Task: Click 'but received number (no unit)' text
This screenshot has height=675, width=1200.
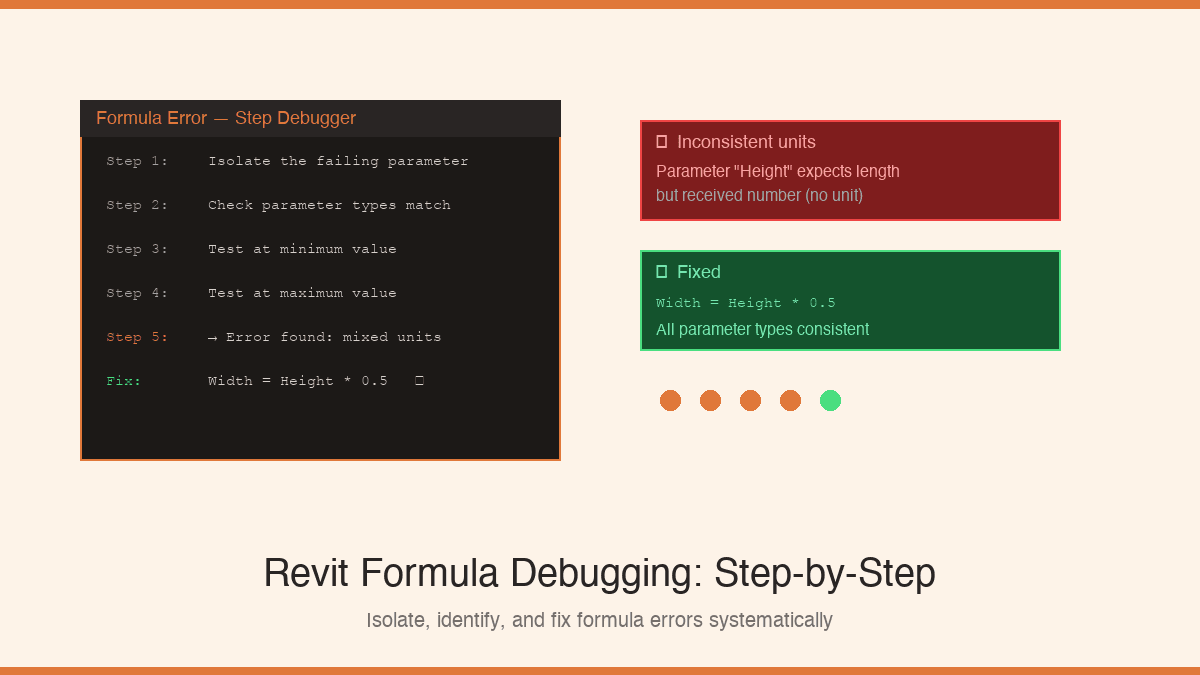Action: (759, 195)
